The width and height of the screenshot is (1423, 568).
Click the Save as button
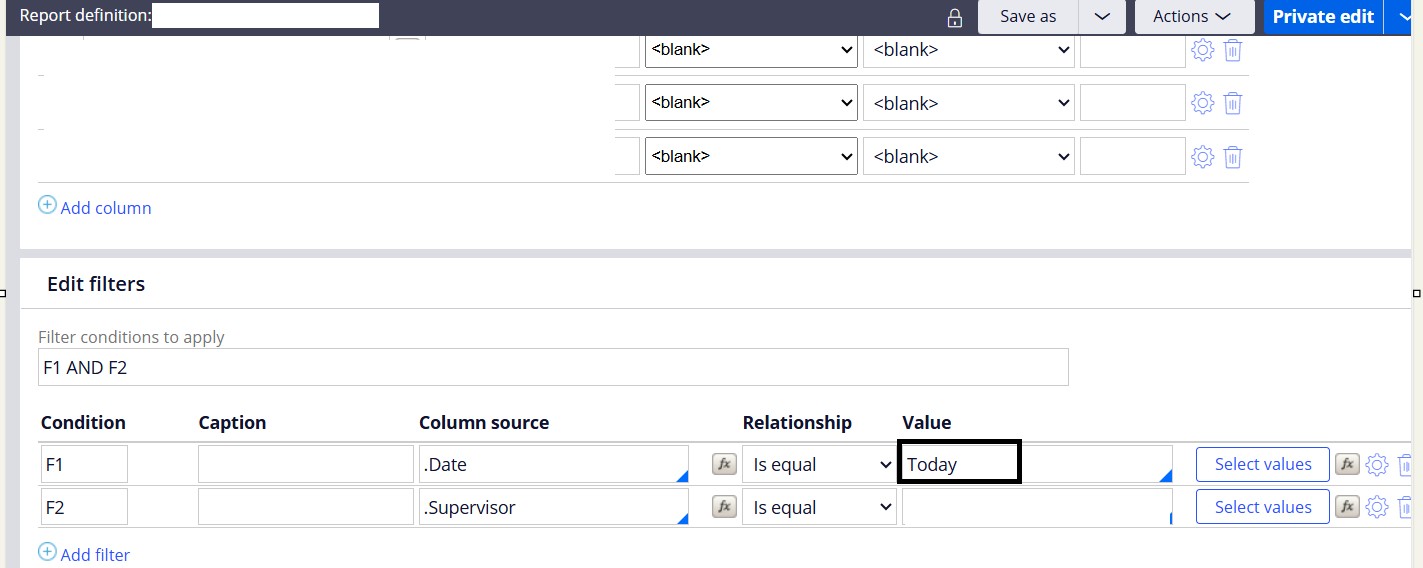click(x=1028, y=17)
